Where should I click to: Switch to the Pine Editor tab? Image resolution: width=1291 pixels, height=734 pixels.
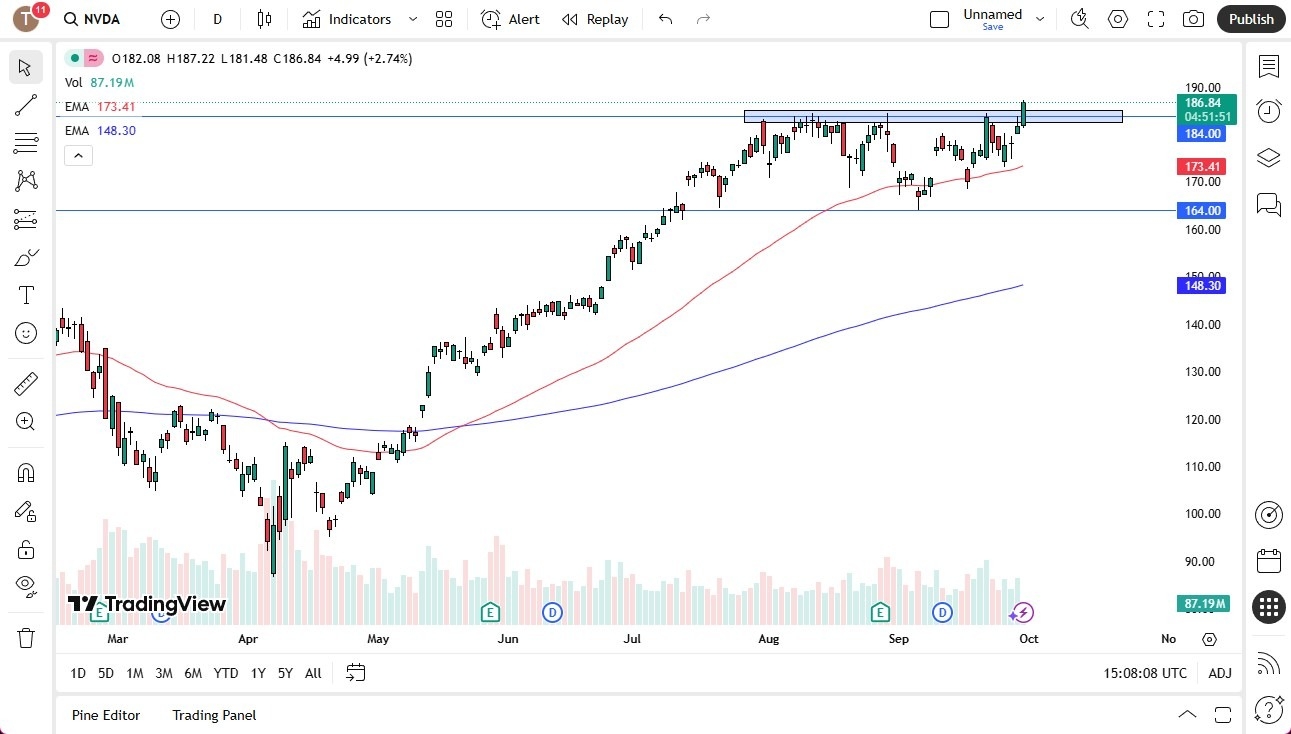coord(106,715)
